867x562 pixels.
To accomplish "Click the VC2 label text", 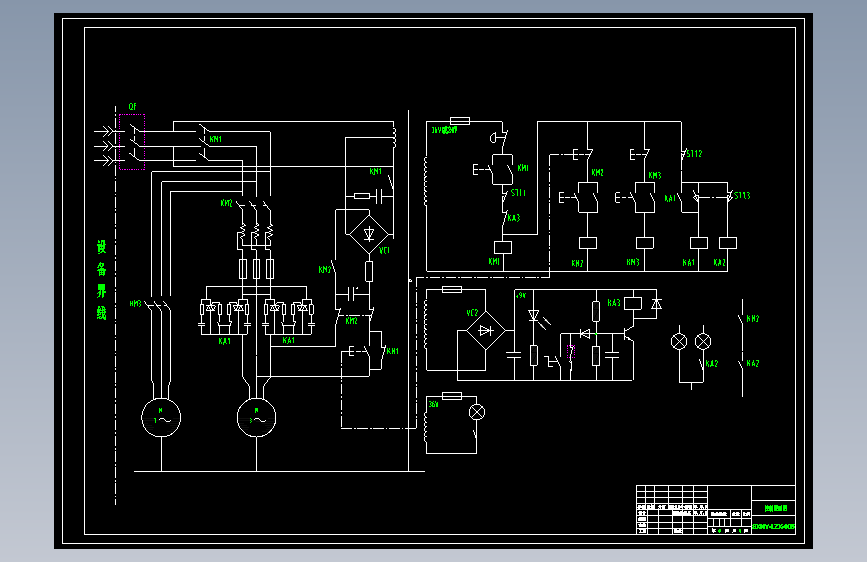I will tap(472, 313).
